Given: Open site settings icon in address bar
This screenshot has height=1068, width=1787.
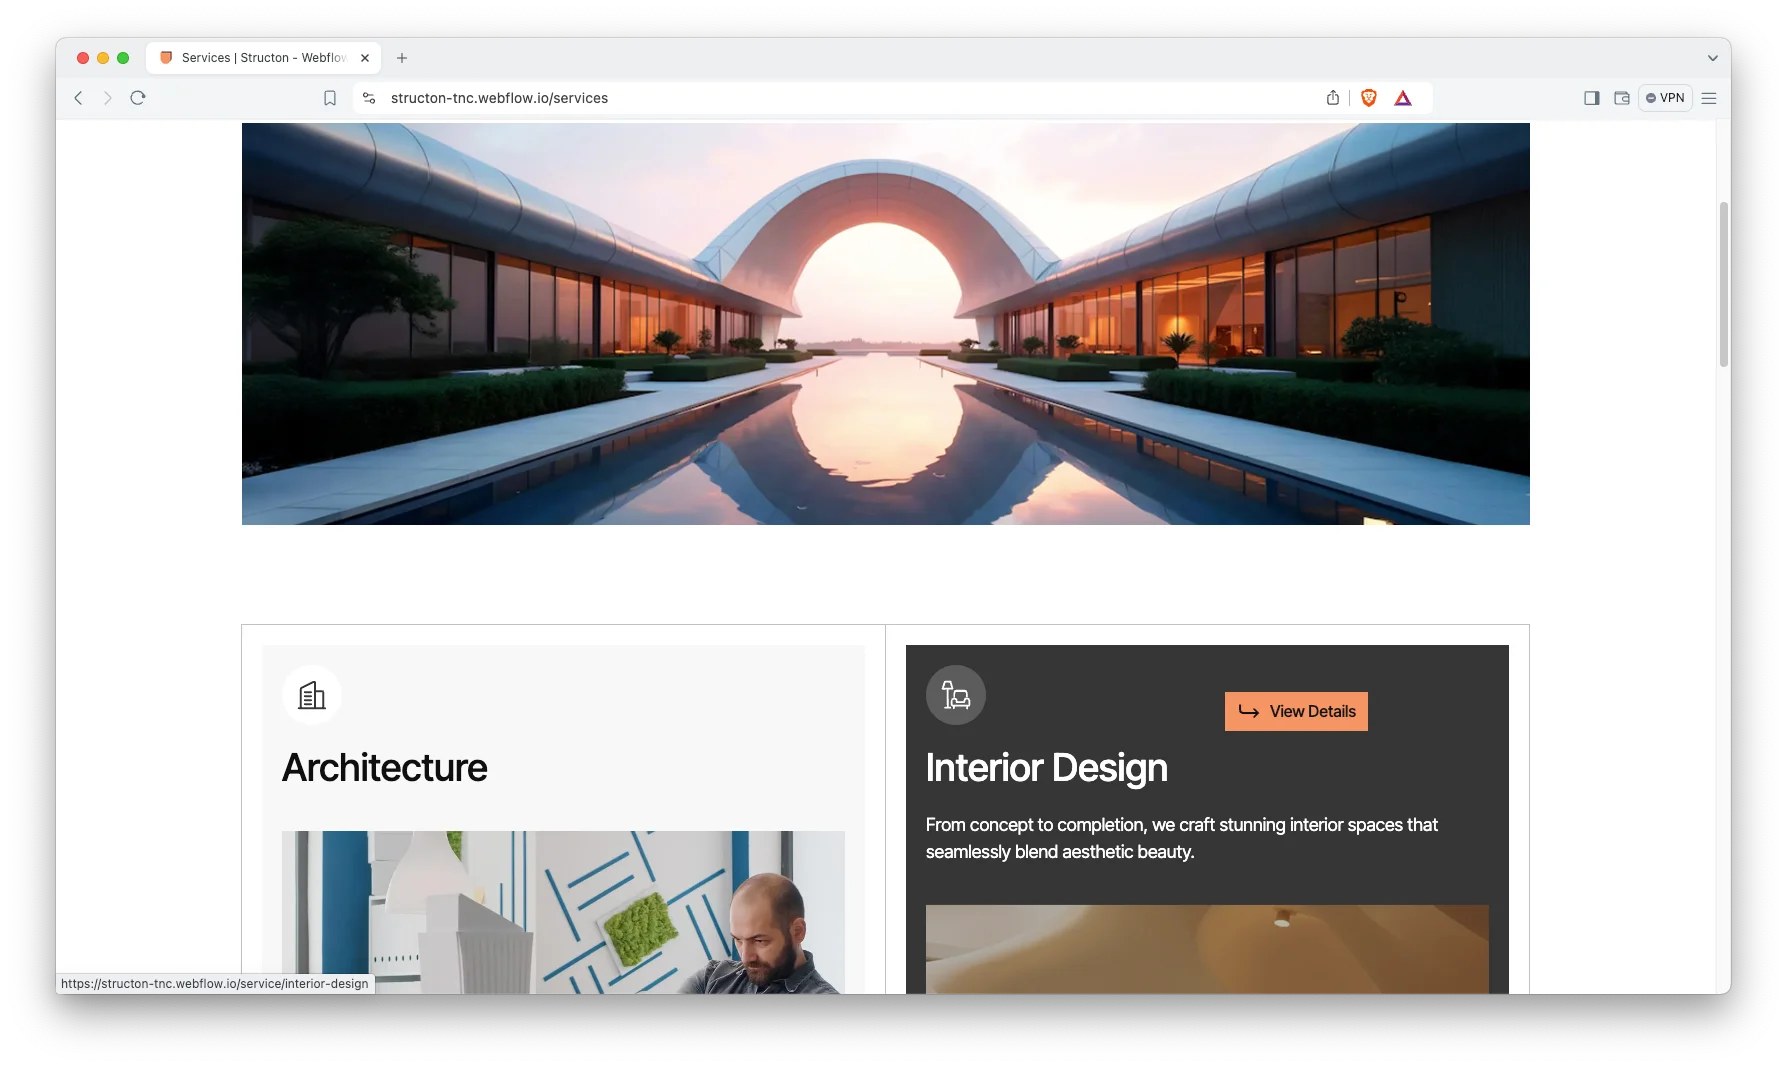Looking at the screenshot, I should [369, 98].
